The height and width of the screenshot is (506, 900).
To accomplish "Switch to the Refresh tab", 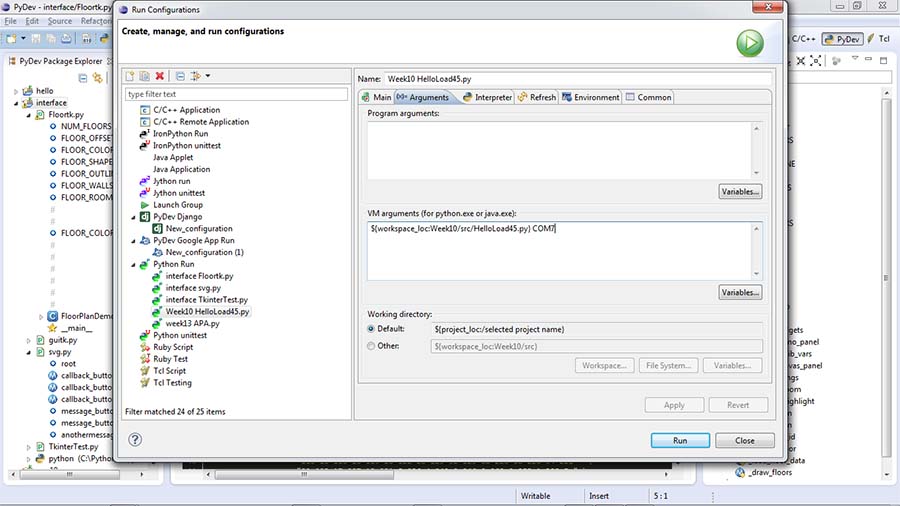I will pos(537,98).
